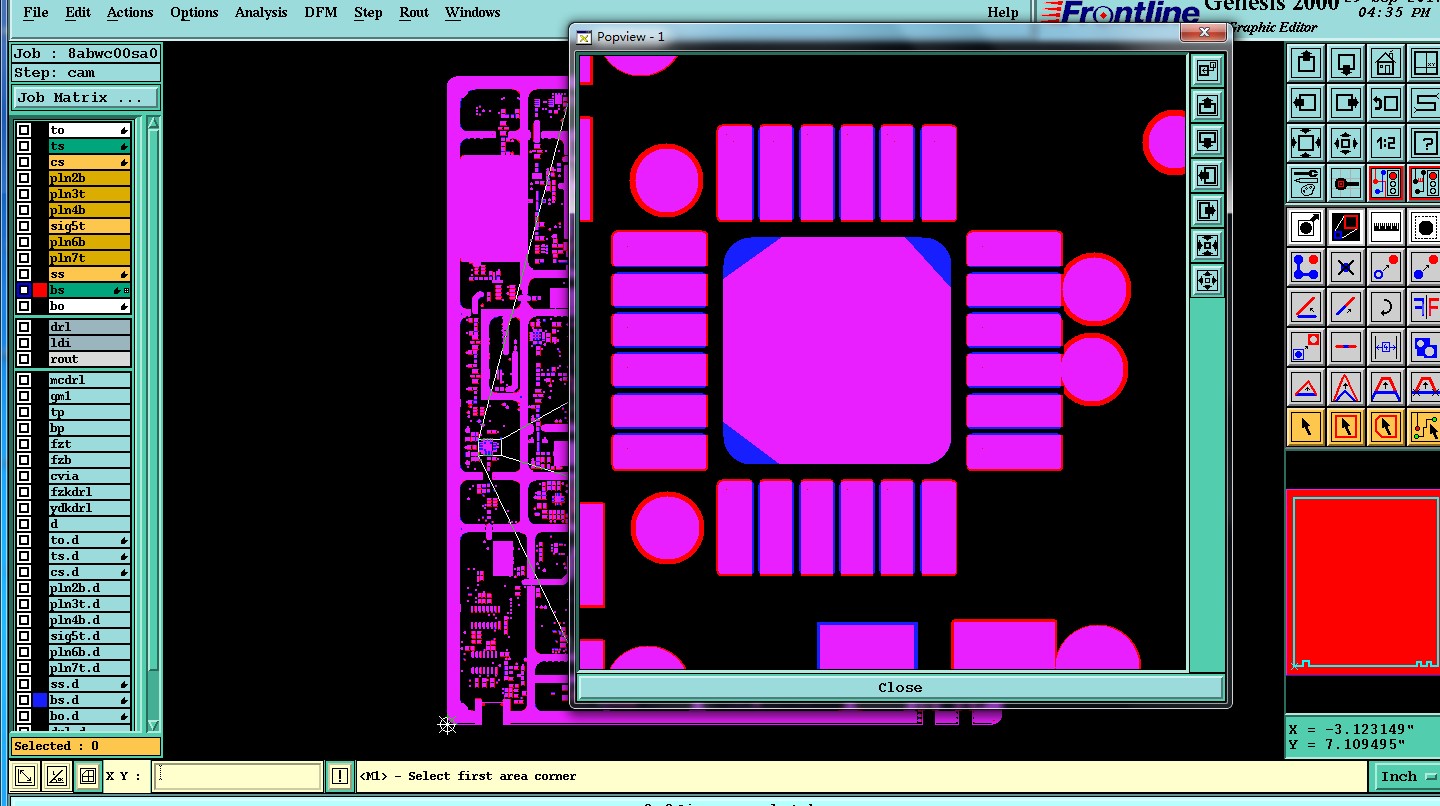
Task: Click the X Y coordinate input field
Action: (x=238, y=776)
